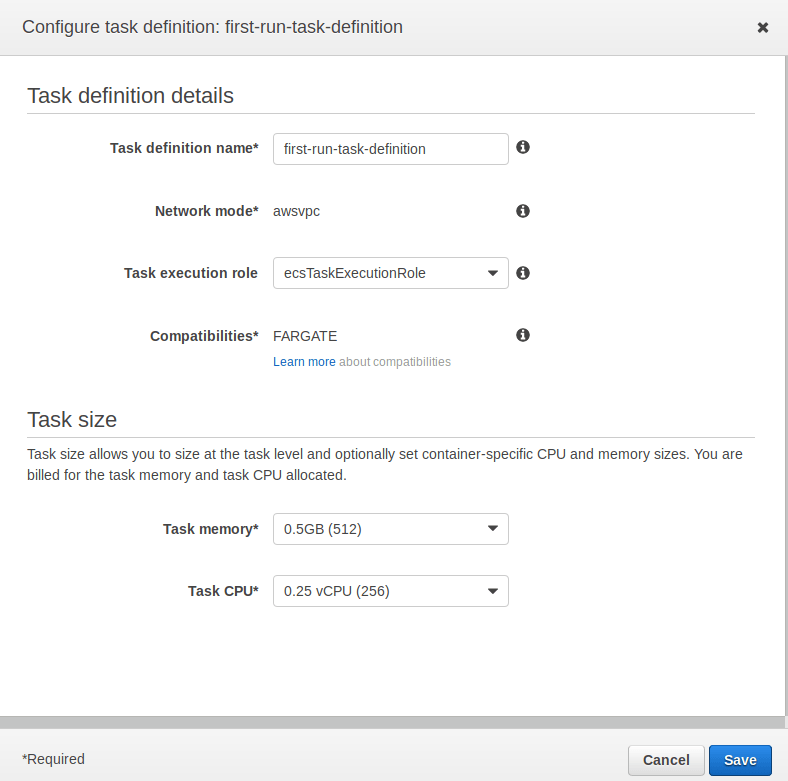Click the awsvpc network mode value
This screenshot has height=781, width=788.
click(x=296, y=211)
